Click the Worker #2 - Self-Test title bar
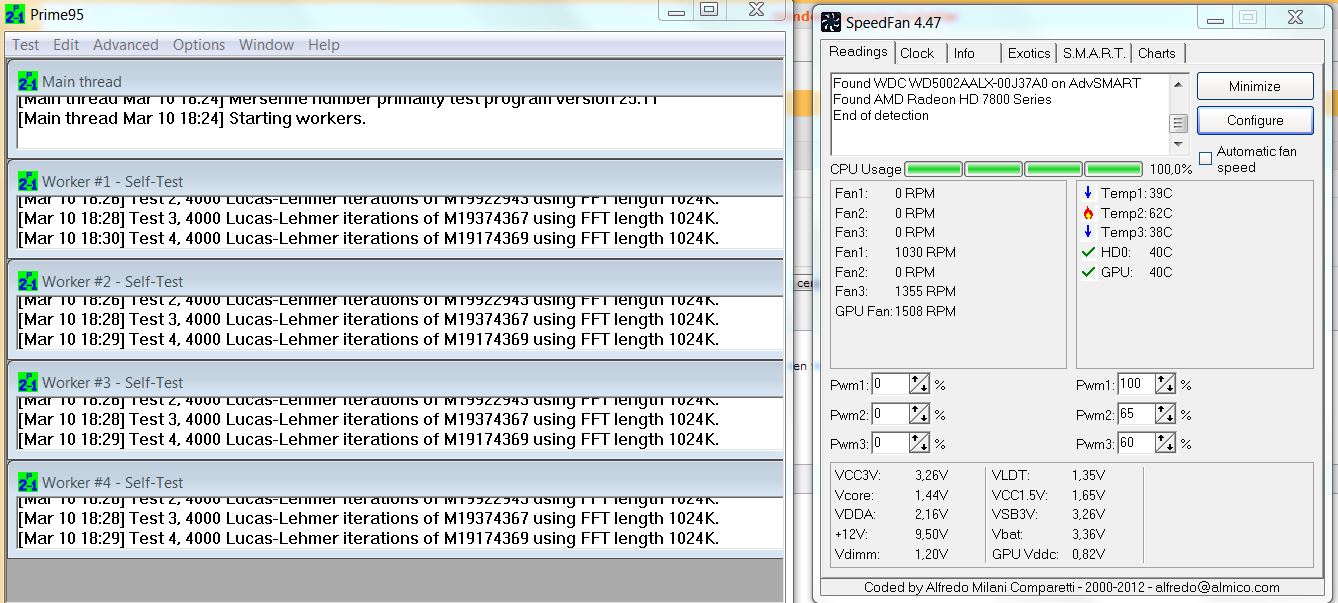This screenshot has height=603, width=1338. coord(395,282)
